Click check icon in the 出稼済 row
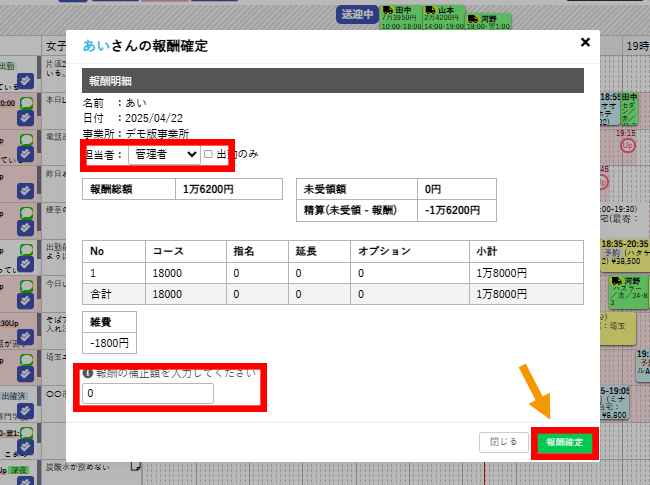Screen dimensions: 650x485 point(25,410)
